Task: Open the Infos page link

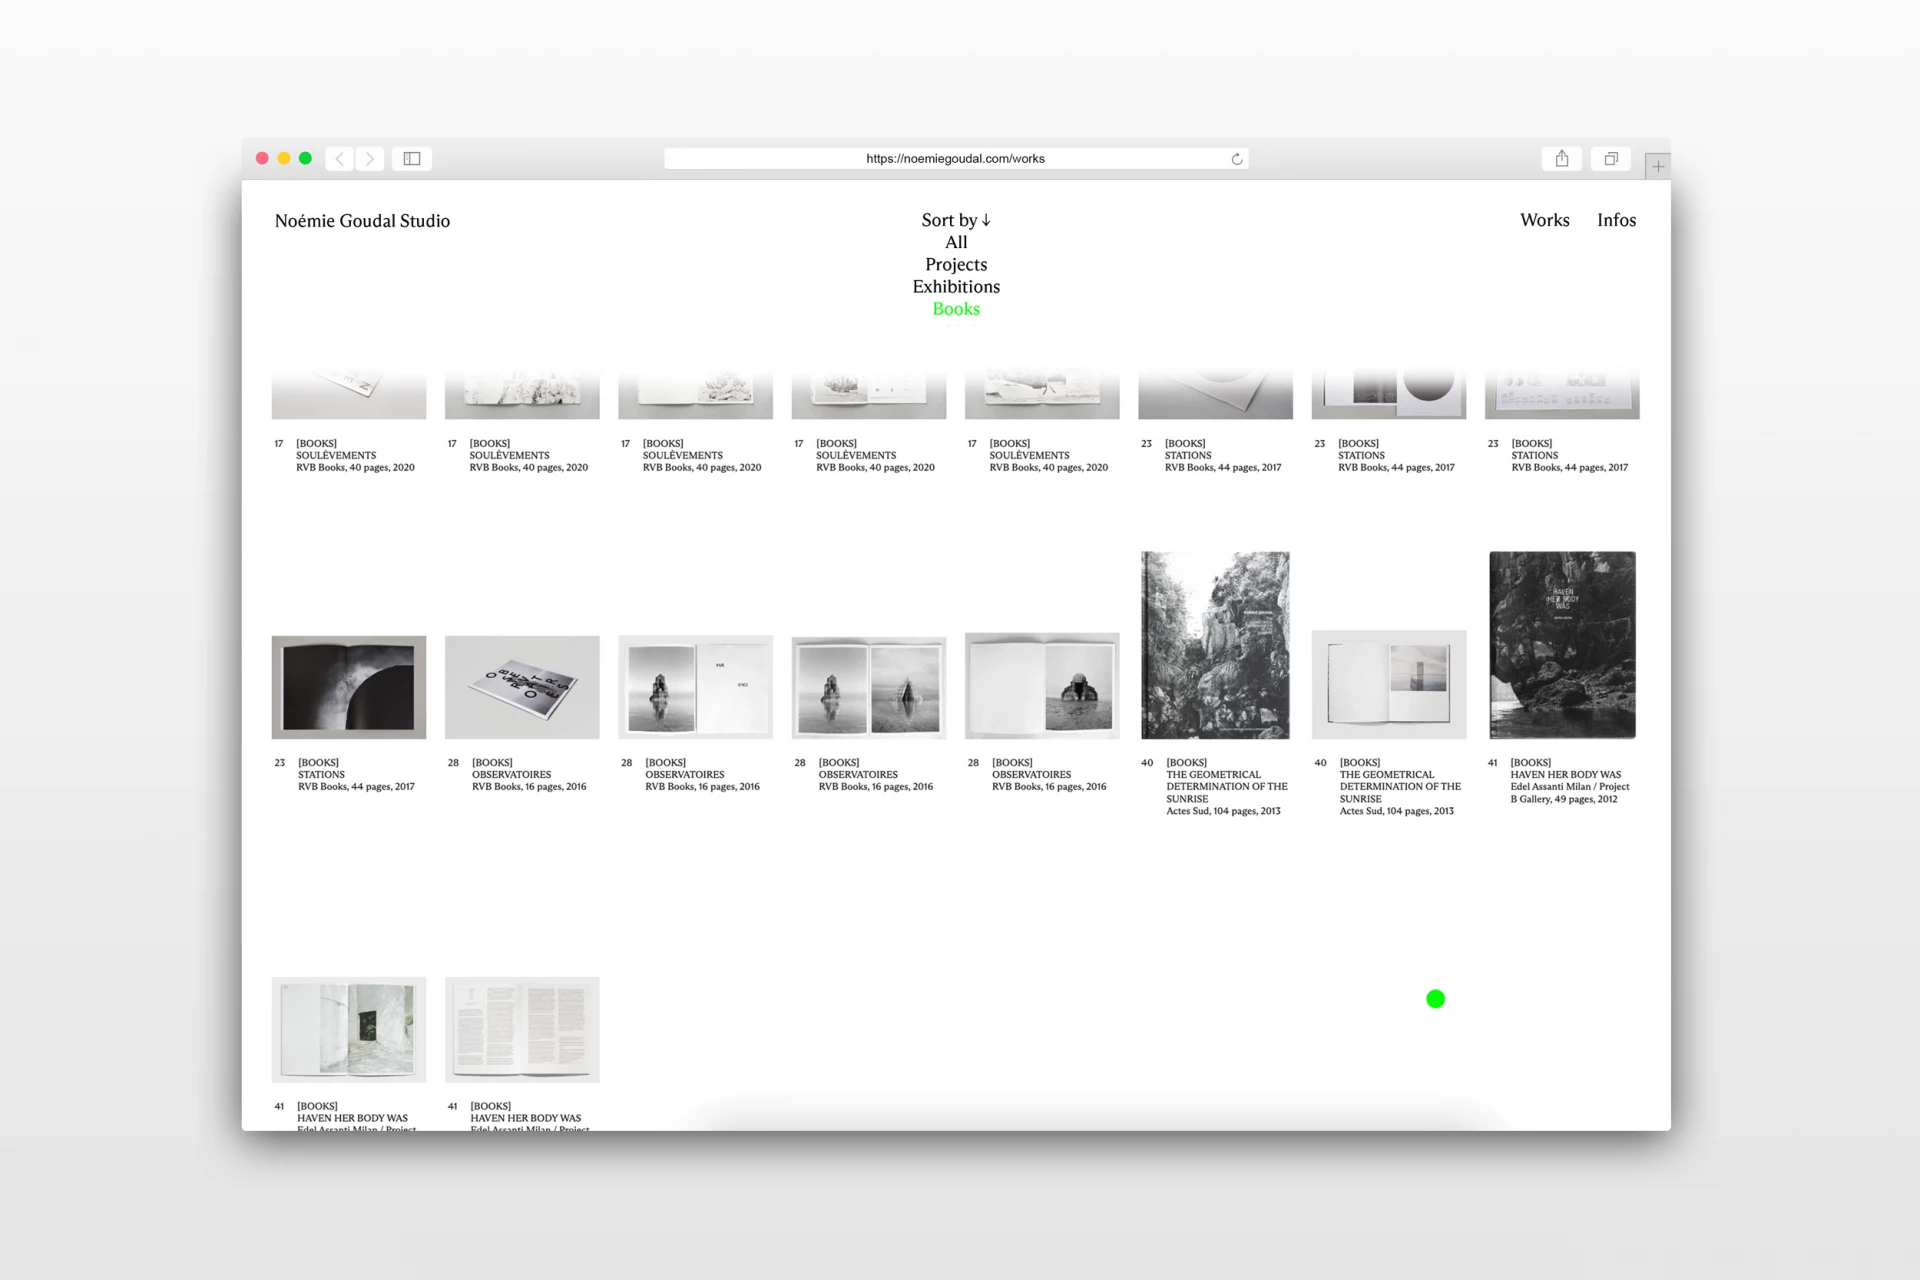Action: (x=1616, y=220)
